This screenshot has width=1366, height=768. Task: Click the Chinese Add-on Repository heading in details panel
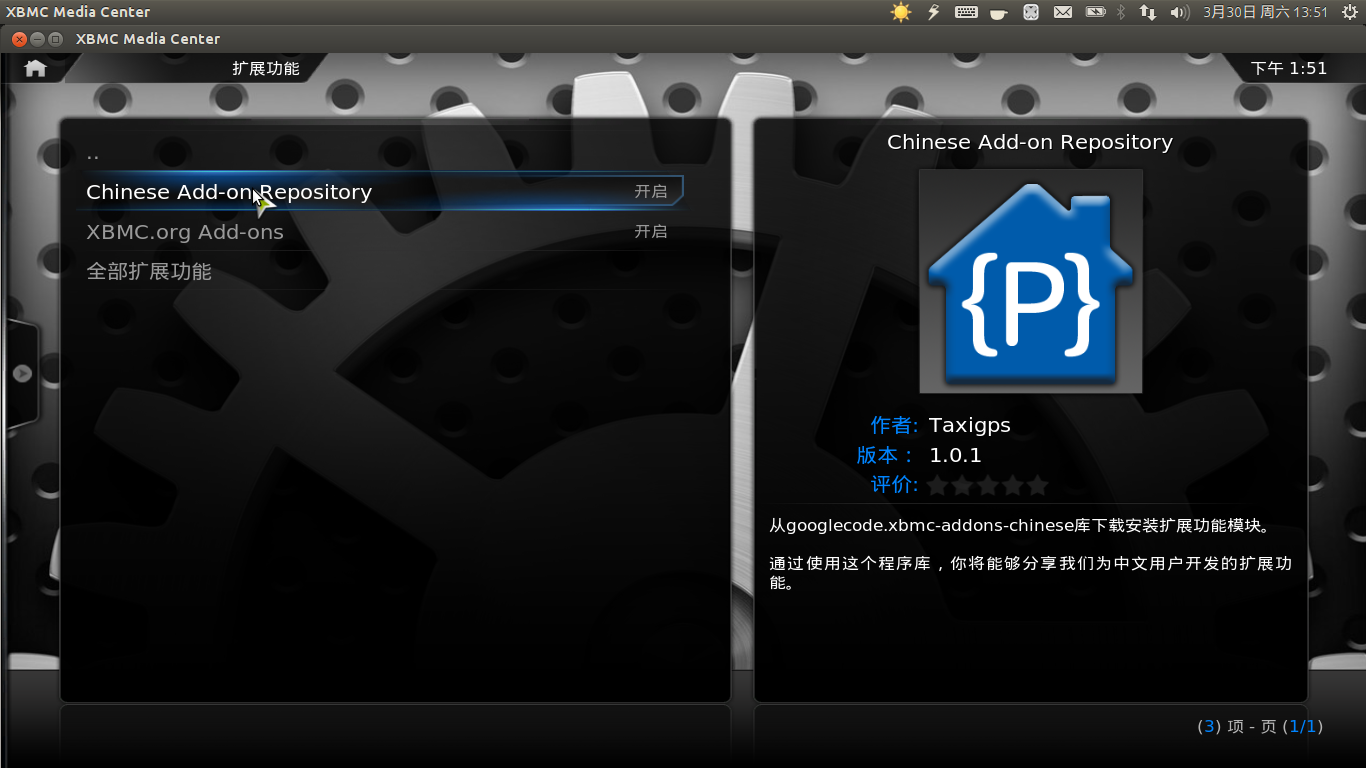click(1030, 142)
